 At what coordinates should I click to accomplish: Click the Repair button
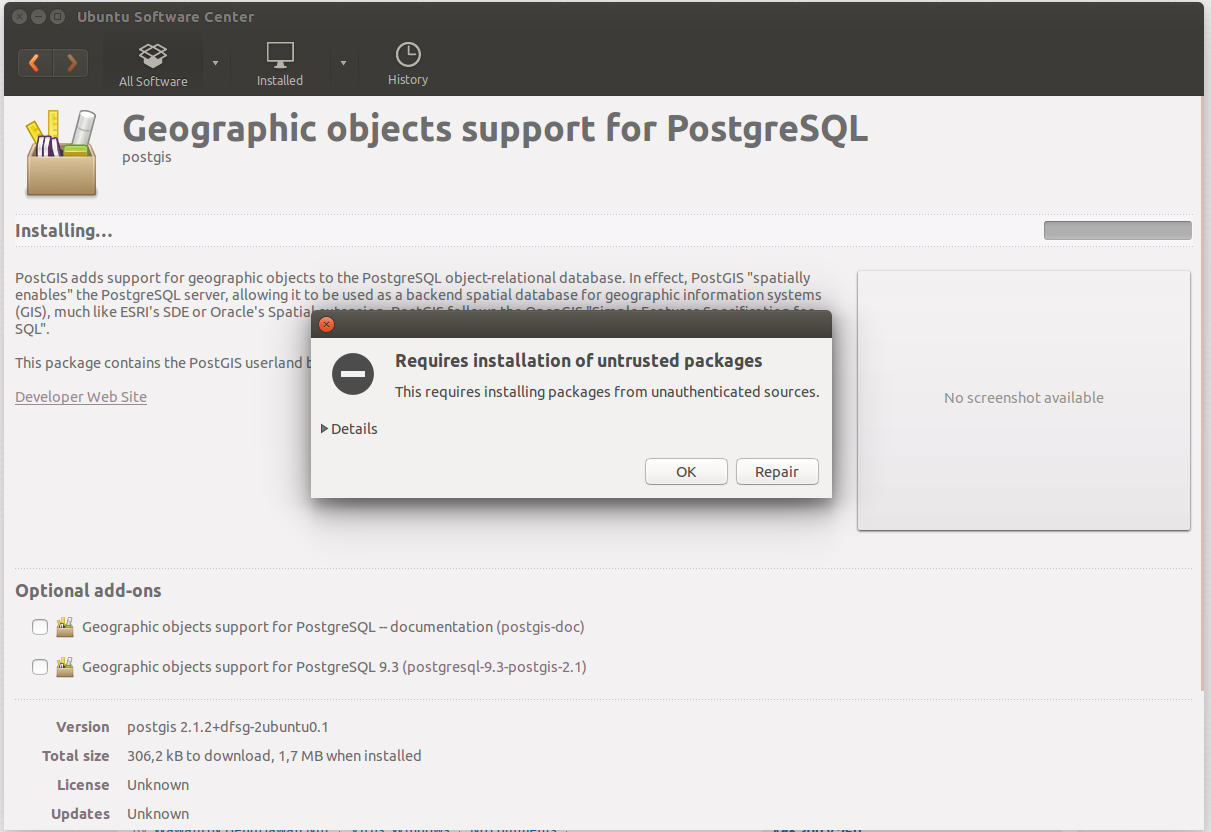point(777,472)
